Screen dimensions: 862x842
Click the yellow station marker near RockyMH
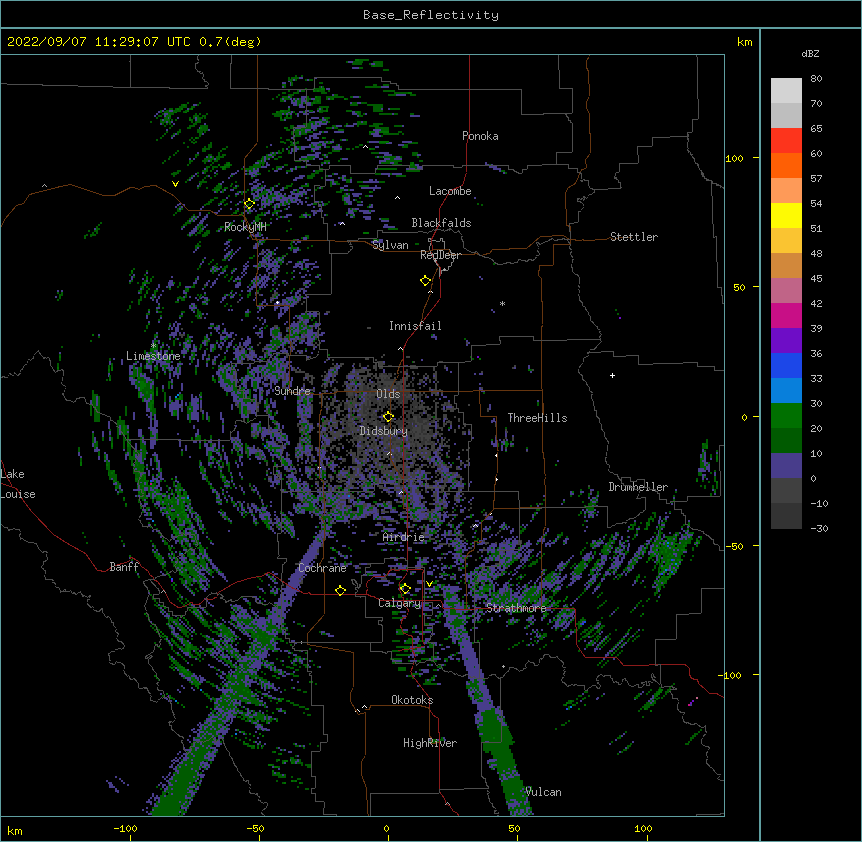coord(249,204)
